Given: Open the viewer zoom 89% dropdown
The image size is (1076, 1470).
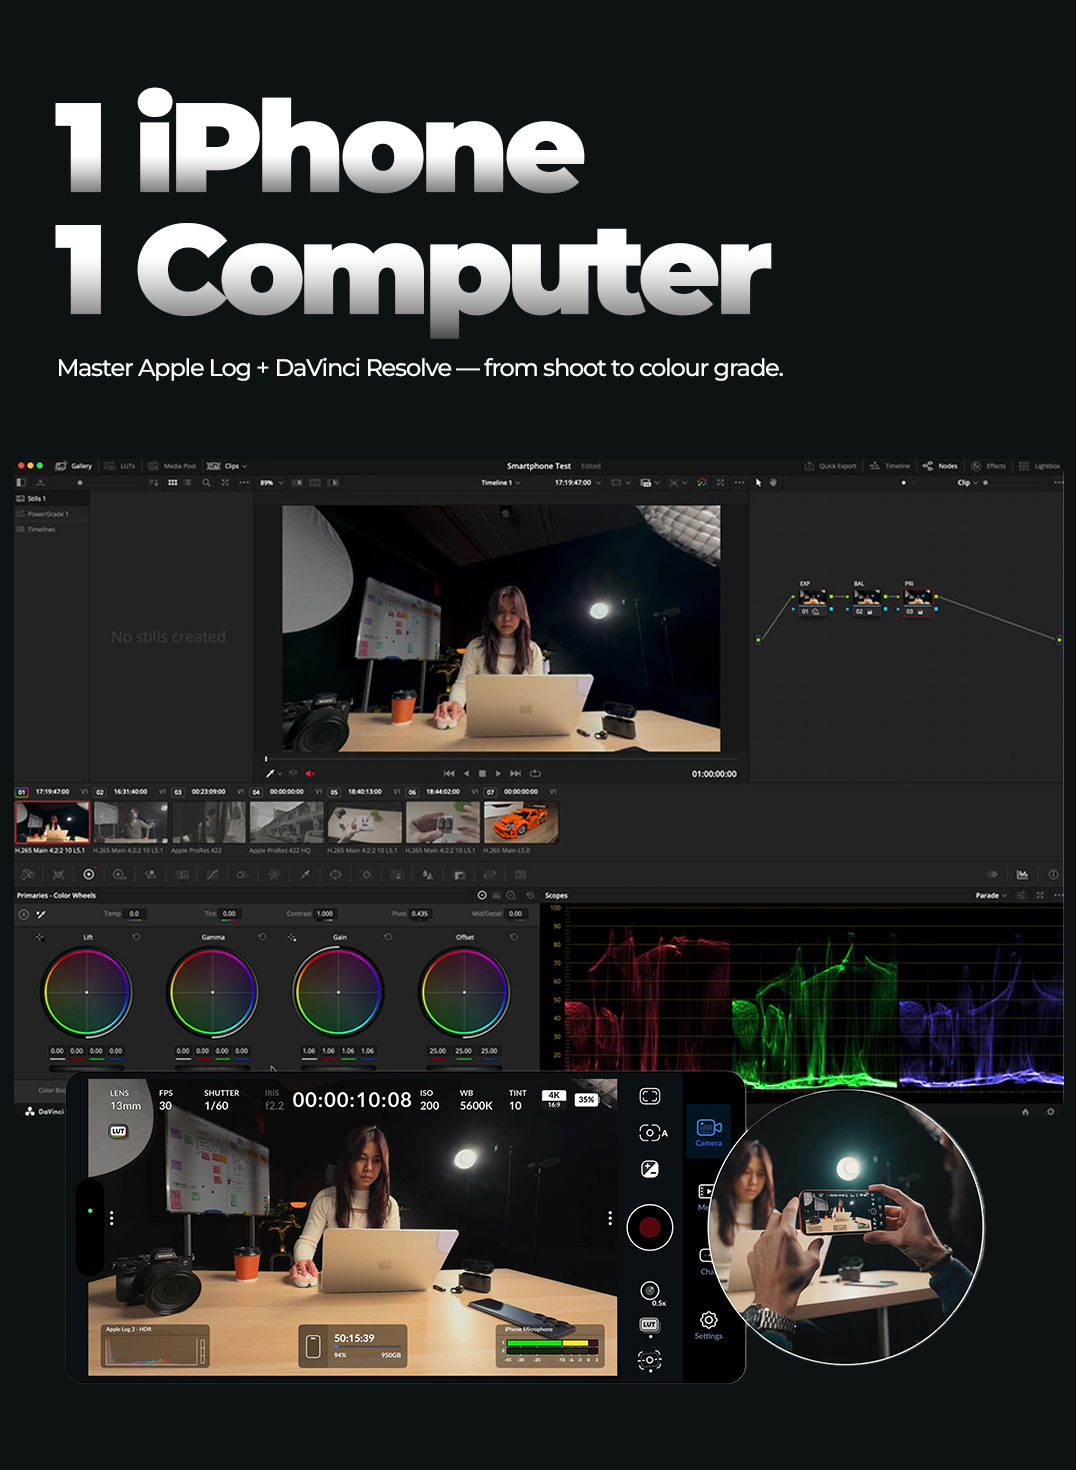Looking at the screenshot, I should pyautogui.click(x=272, y=483).
